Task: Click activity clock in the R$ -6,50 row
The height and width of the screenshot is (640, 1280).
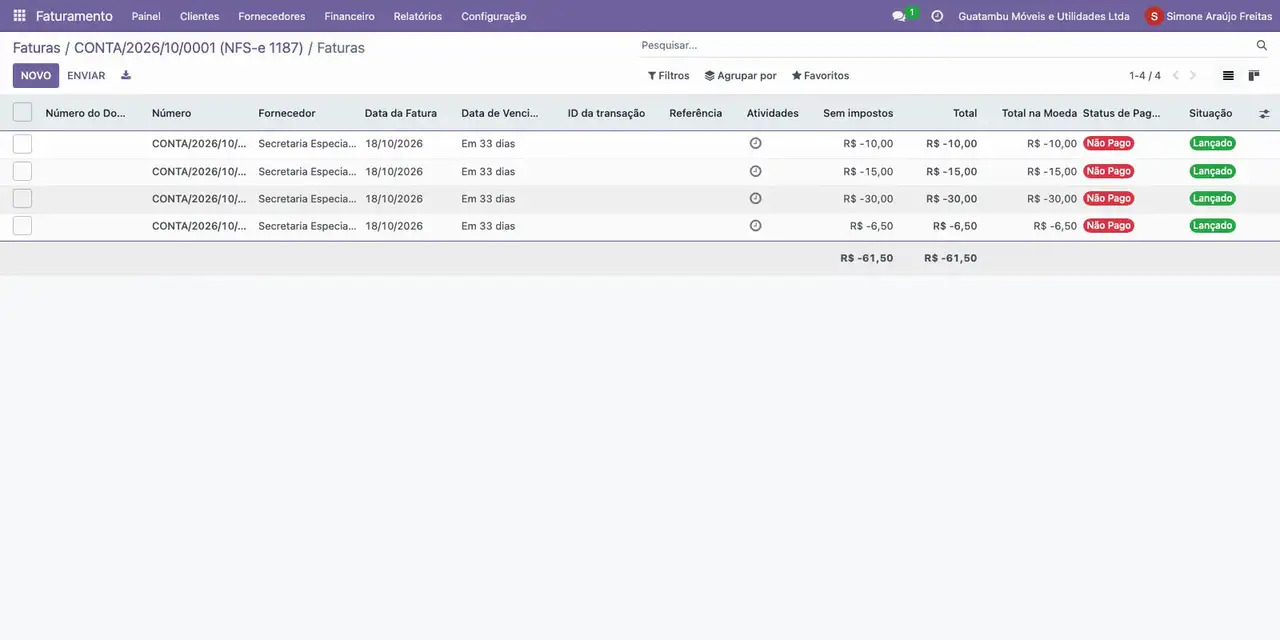Action: pyautogui.click(x=756, y=226)
